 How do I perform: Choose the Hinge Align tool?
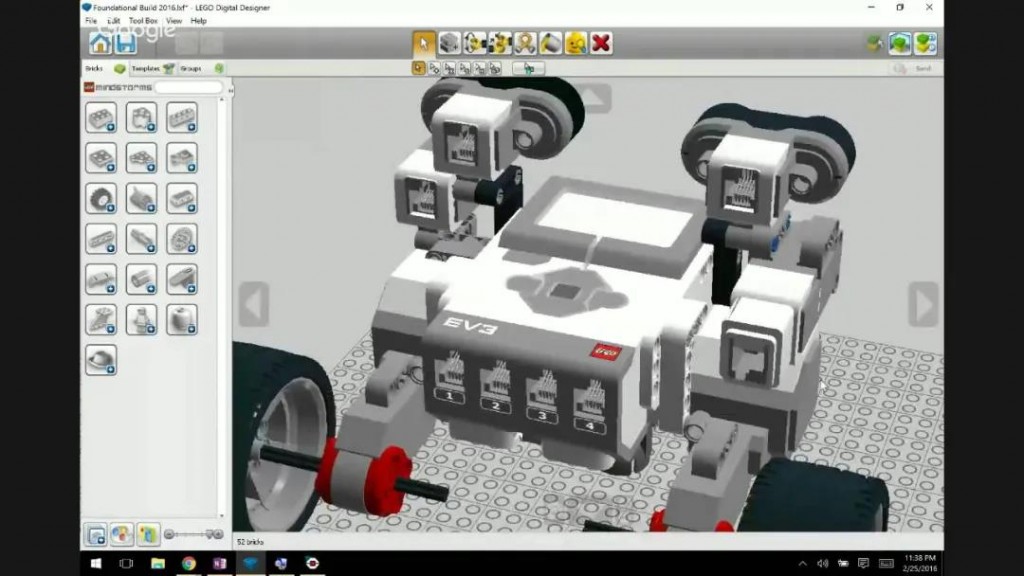pyautogui.click(x=500, y=44)
